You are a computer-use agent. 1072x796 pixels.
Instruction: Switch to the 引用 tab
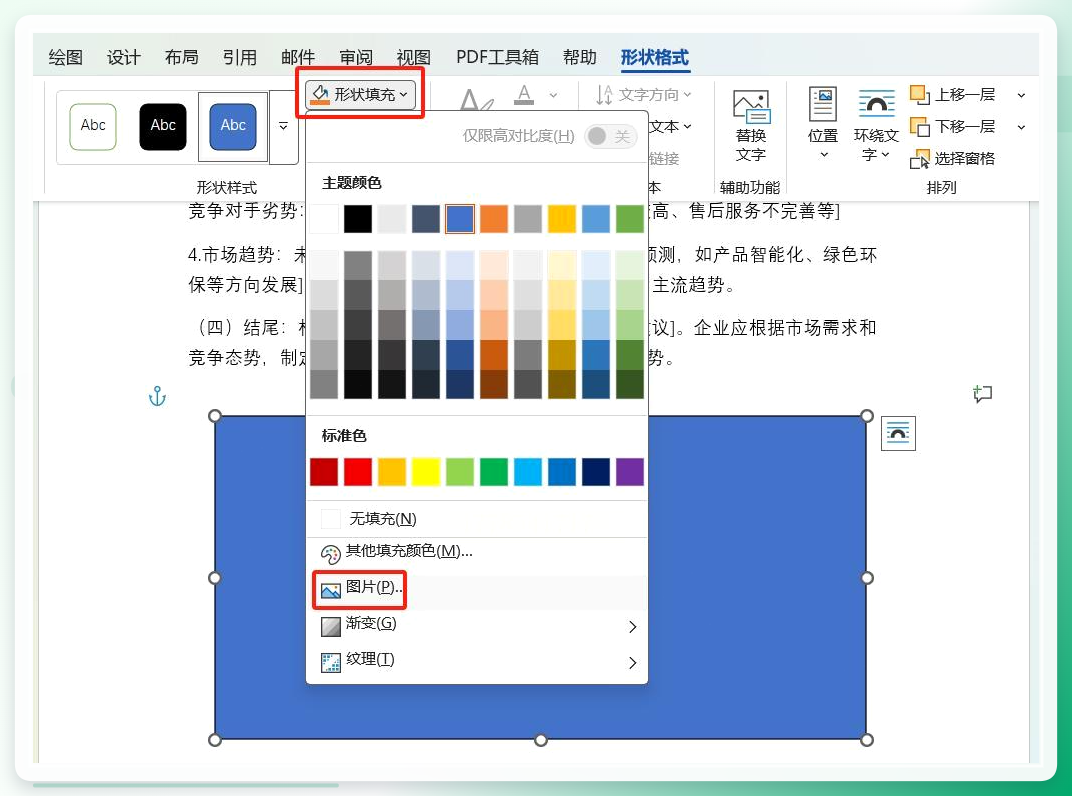click(x=240, y=57)
